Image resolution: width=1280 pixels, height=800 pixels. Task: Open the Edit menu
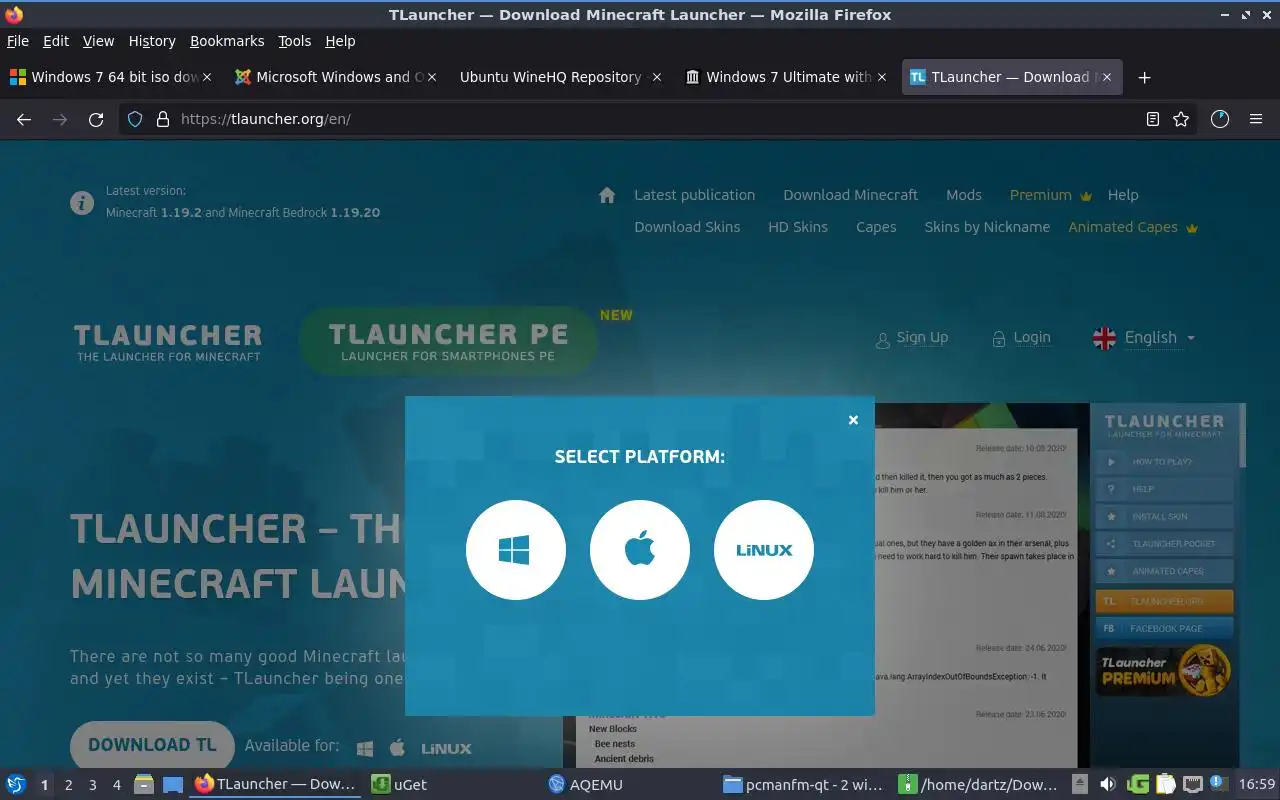pos(56,41)
